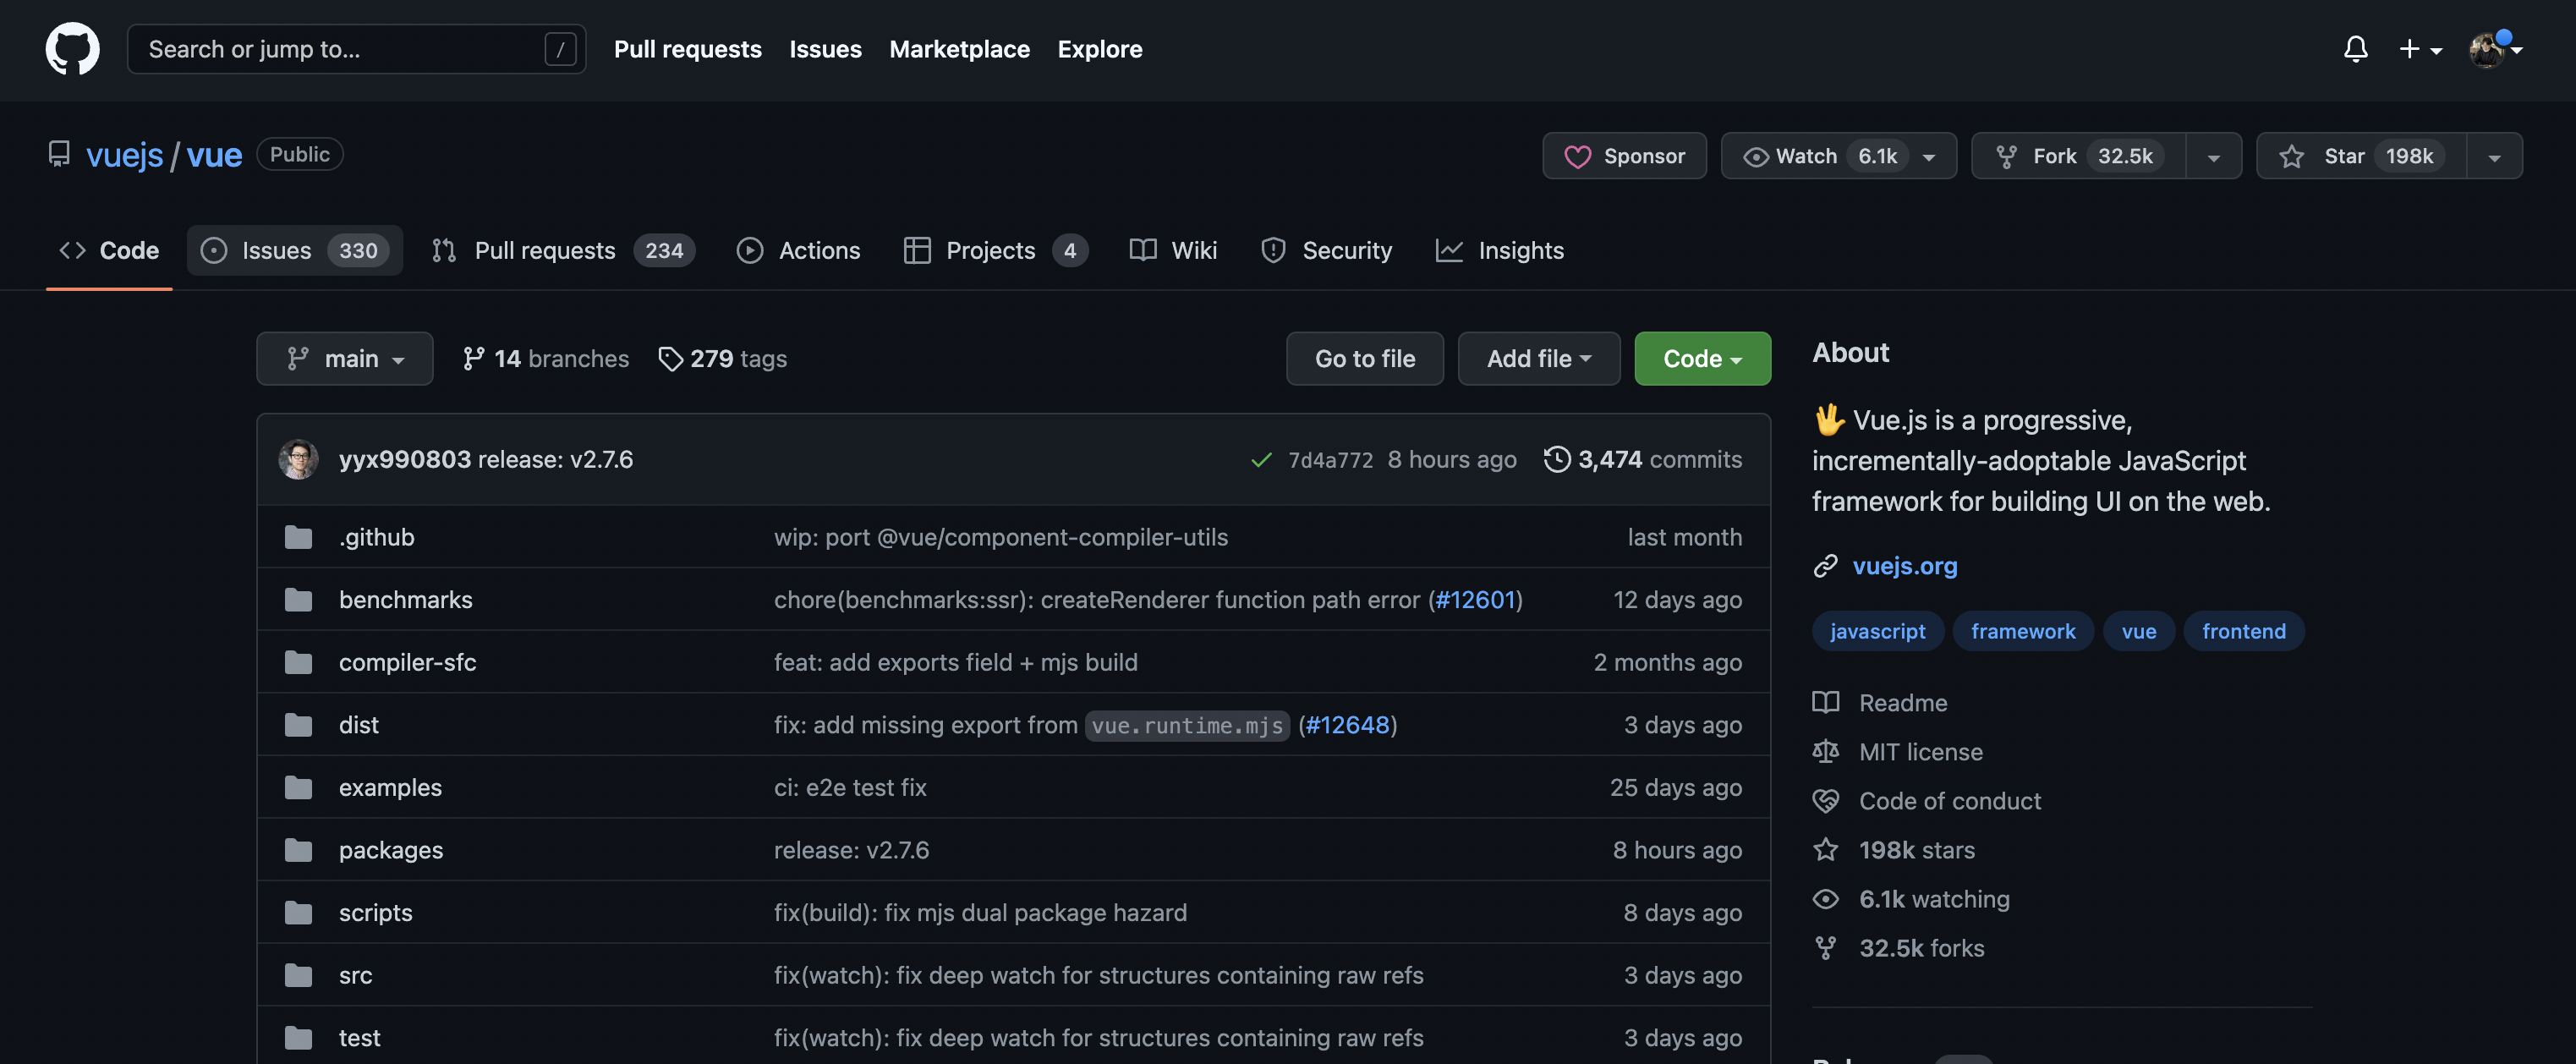The height and width of the screenshot is (1064, 2576).
Task: Open the vuejs.org website link
Action: pos(1904,565)
